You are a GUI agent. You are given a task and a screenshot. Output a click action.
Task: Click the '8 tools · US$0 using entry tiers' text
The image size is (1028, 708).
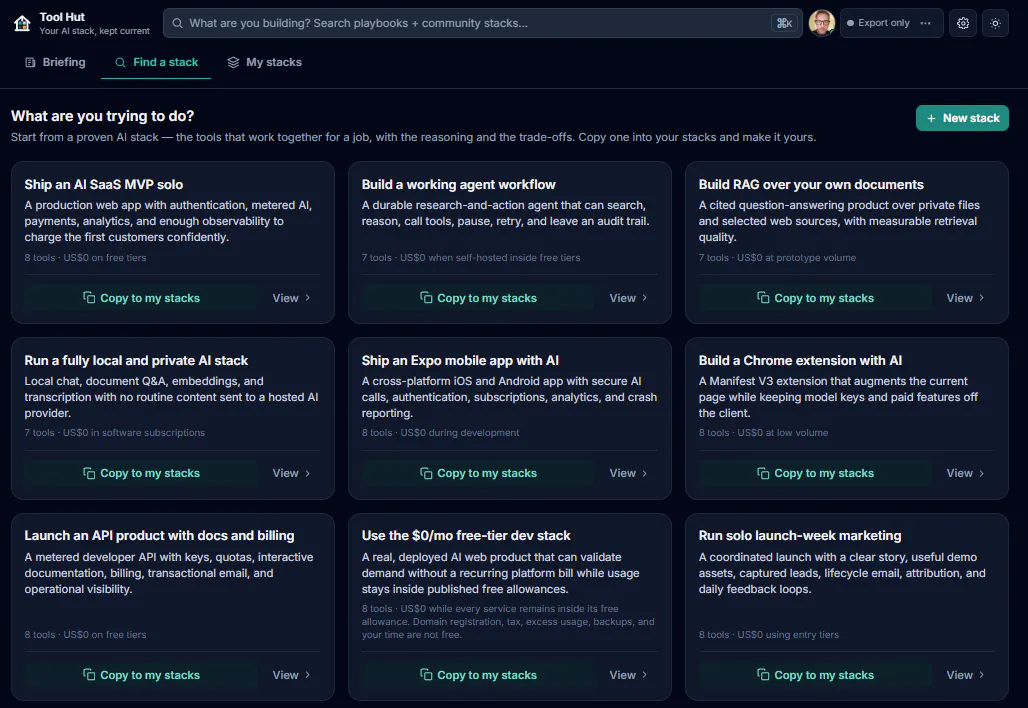point(768,635)
